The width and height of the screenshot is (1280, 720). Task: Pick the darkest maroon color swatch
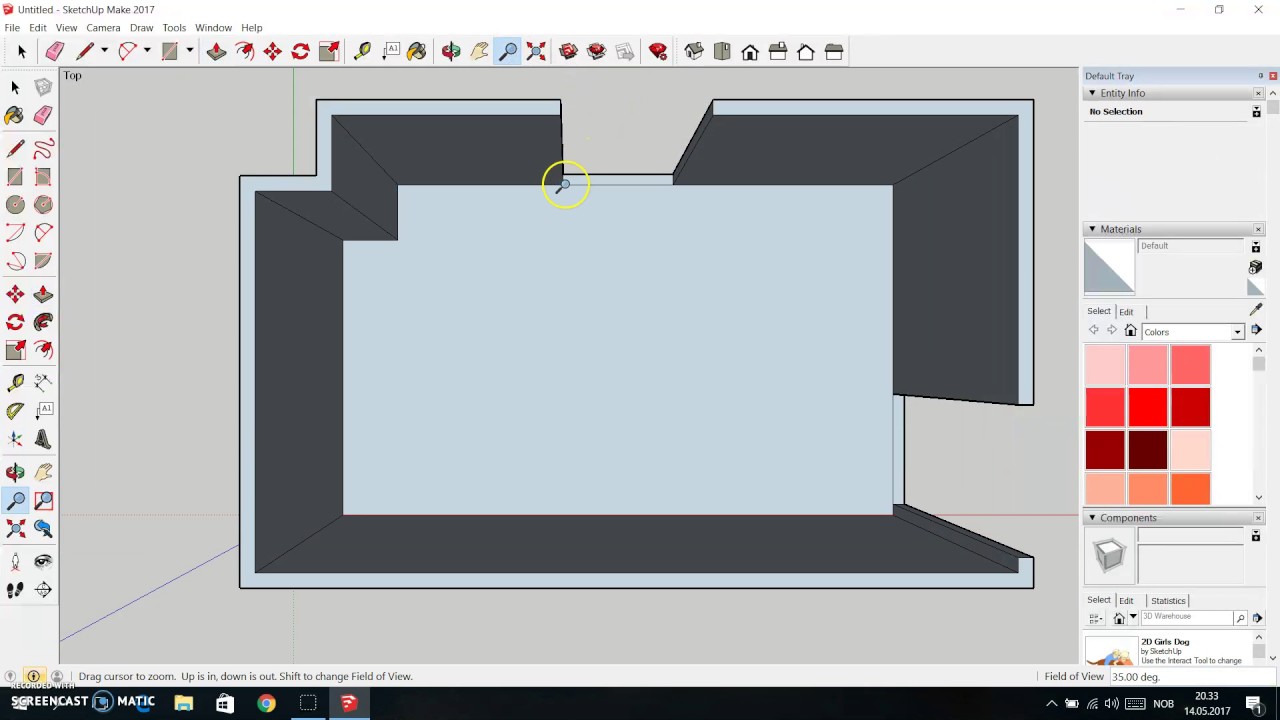(x=1148, y=450)
